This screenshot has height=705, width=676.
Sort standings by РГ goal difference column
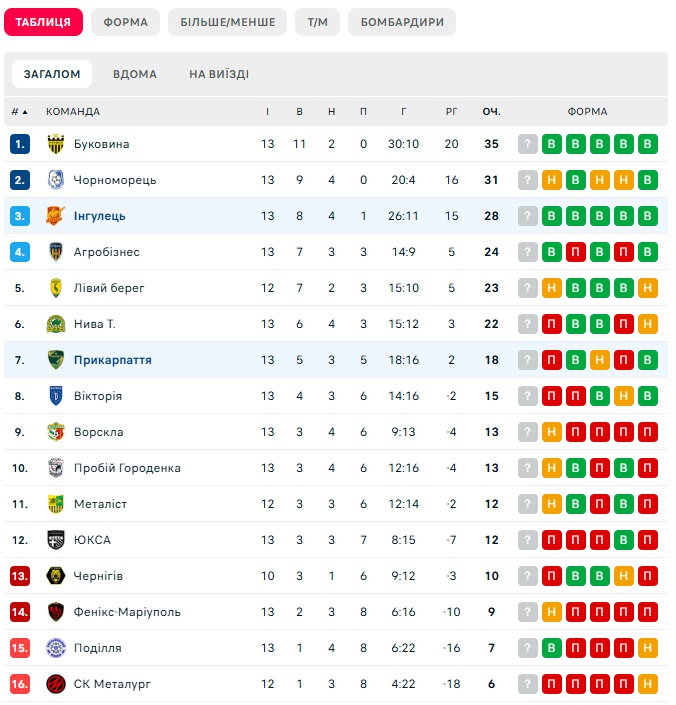(451, 112)
